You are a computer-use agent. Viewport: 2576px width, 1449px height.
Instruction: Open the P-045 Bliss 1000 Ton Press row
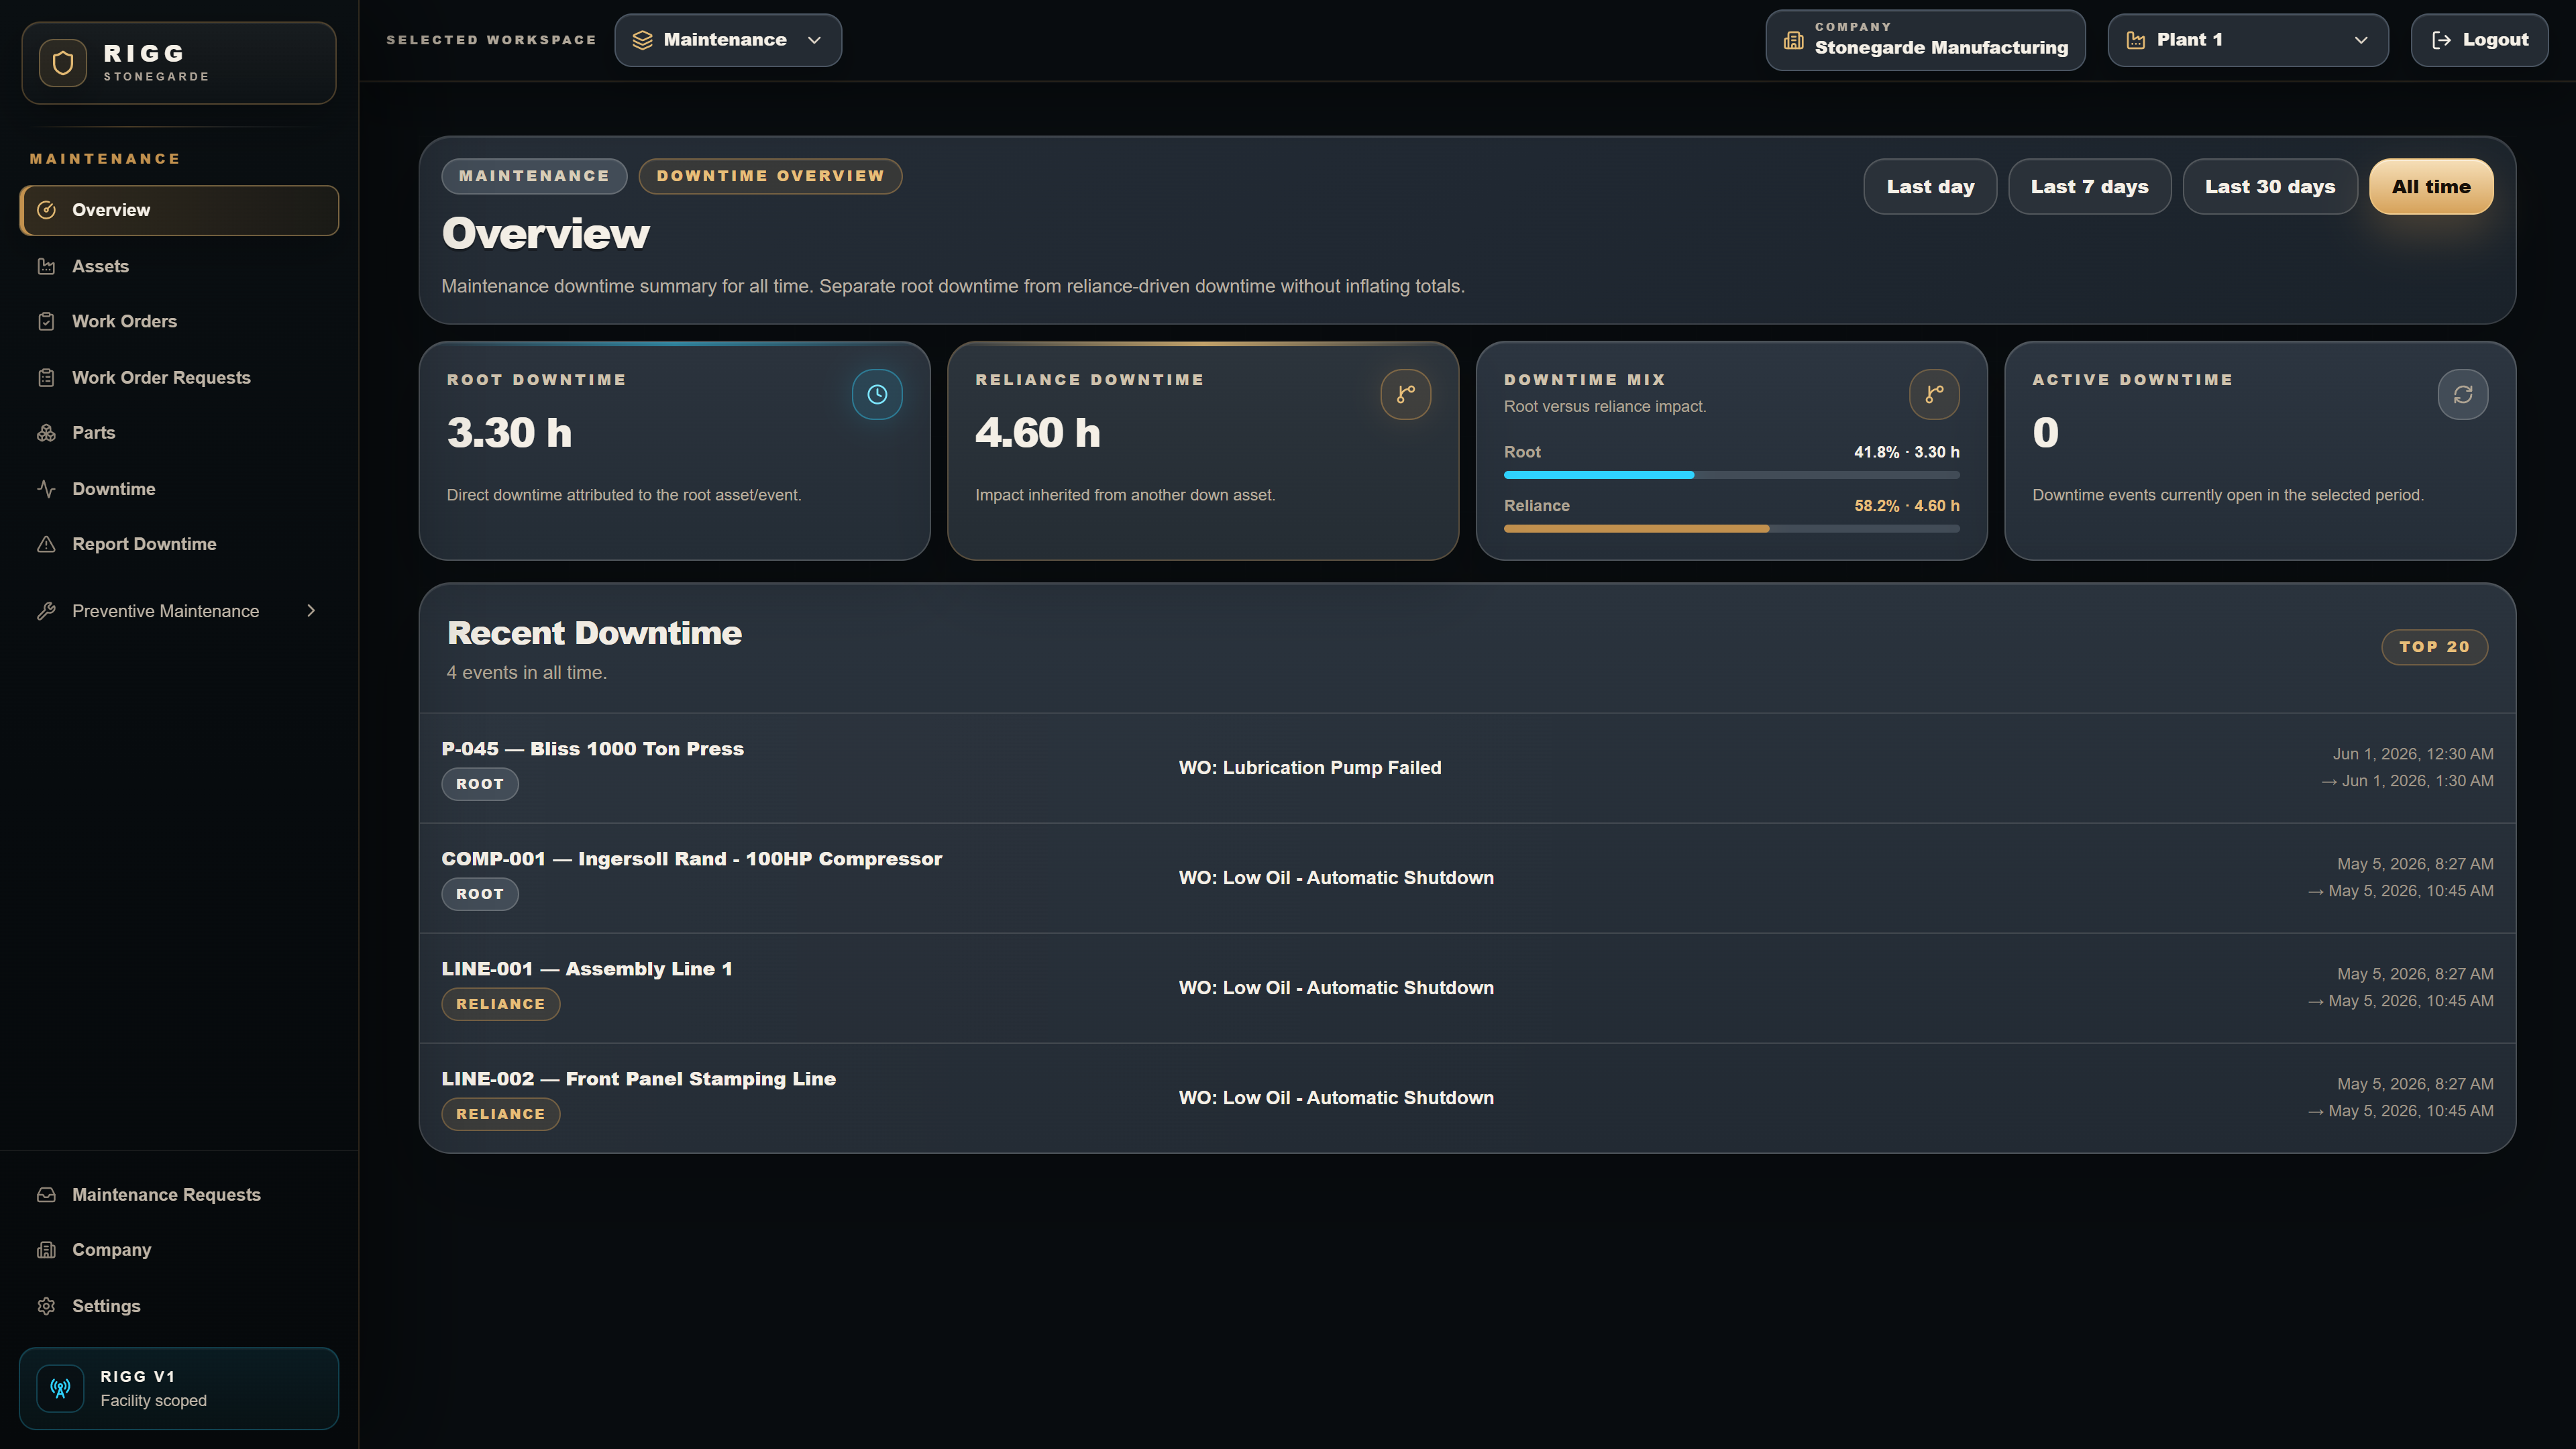[1467, 768]
